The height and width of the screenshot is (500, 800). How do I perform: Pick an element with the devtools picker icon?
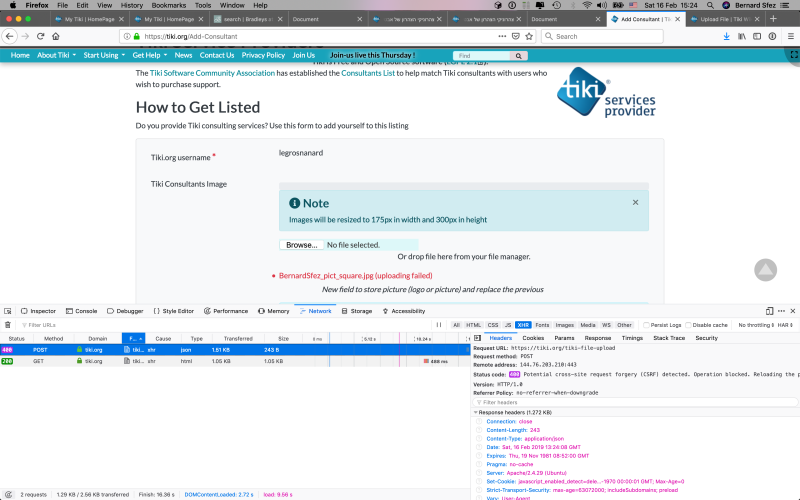(x=8, y=311)
